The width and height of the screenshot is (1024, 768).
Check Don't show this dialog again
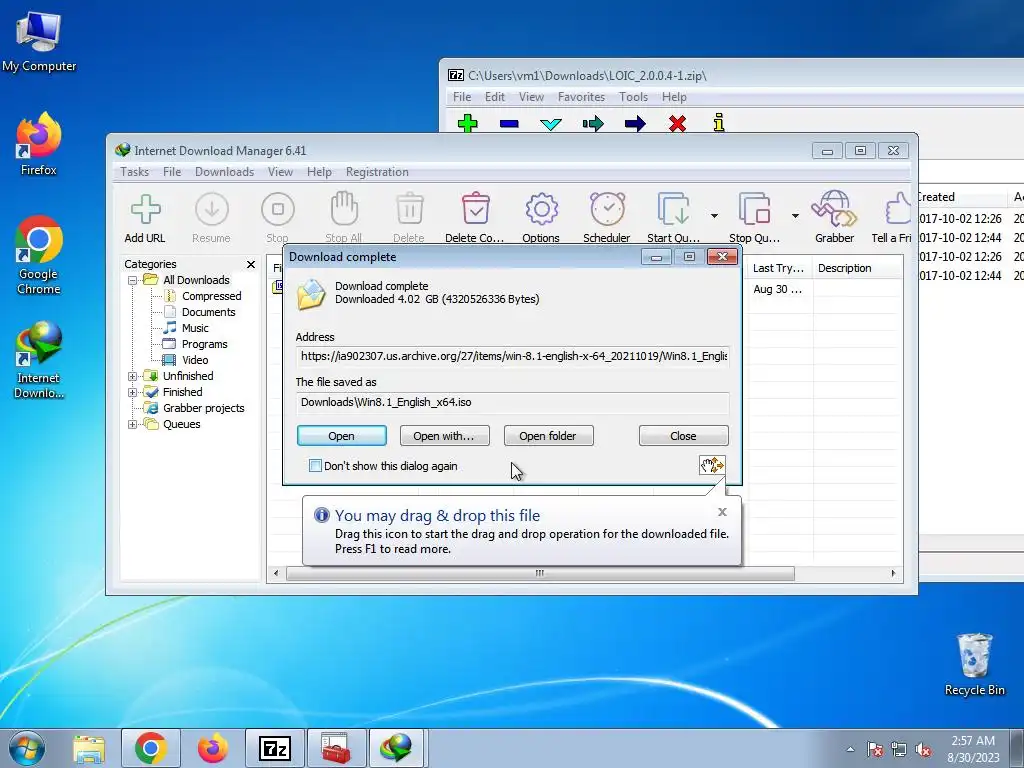(315, 466)
